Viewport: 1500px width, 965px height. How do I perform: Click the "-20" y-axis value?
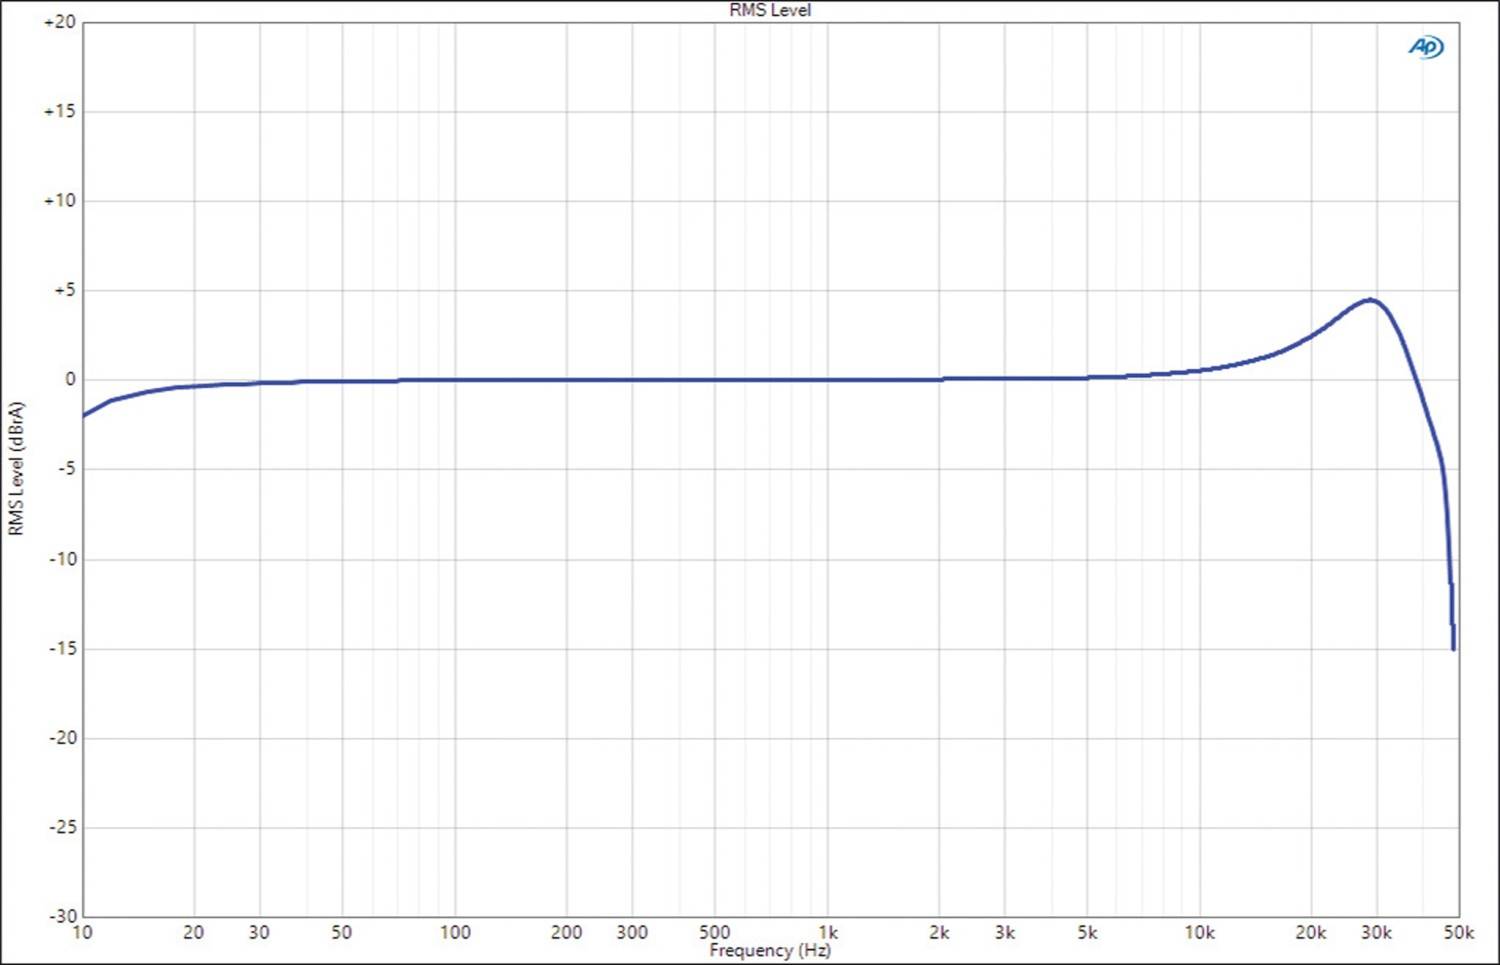pos(62,737)
